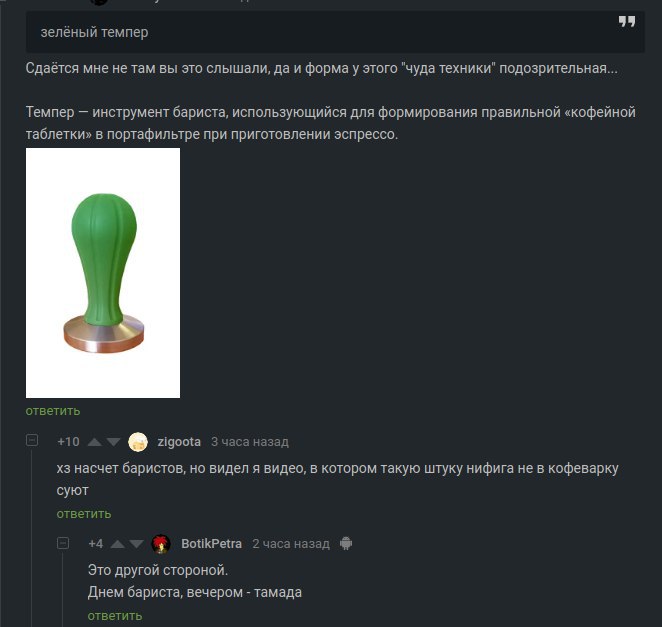This screenshot has width=662, height=627.
Task: Open the green tamper image
Action: (x=103, y=273)
